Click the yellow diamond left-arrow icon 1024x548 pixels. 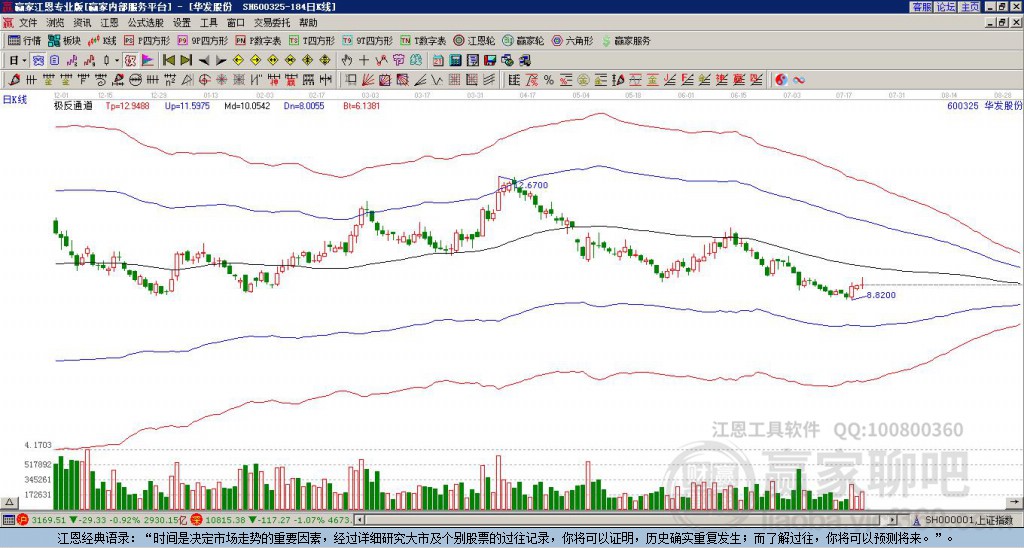[238, 61]
